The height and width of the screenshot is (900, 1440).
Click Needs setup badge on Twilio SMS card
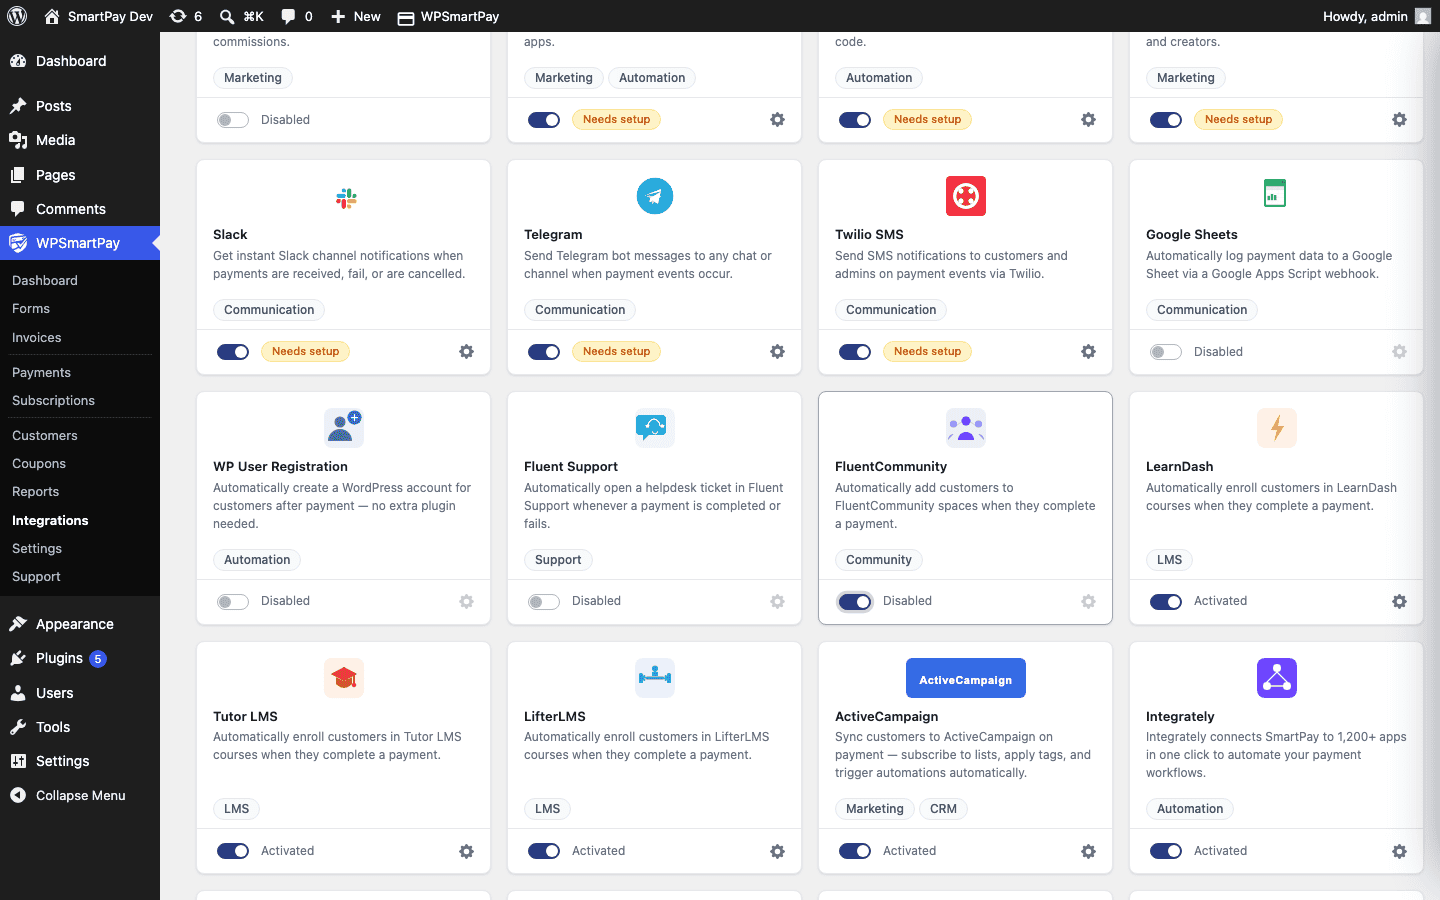927,351
